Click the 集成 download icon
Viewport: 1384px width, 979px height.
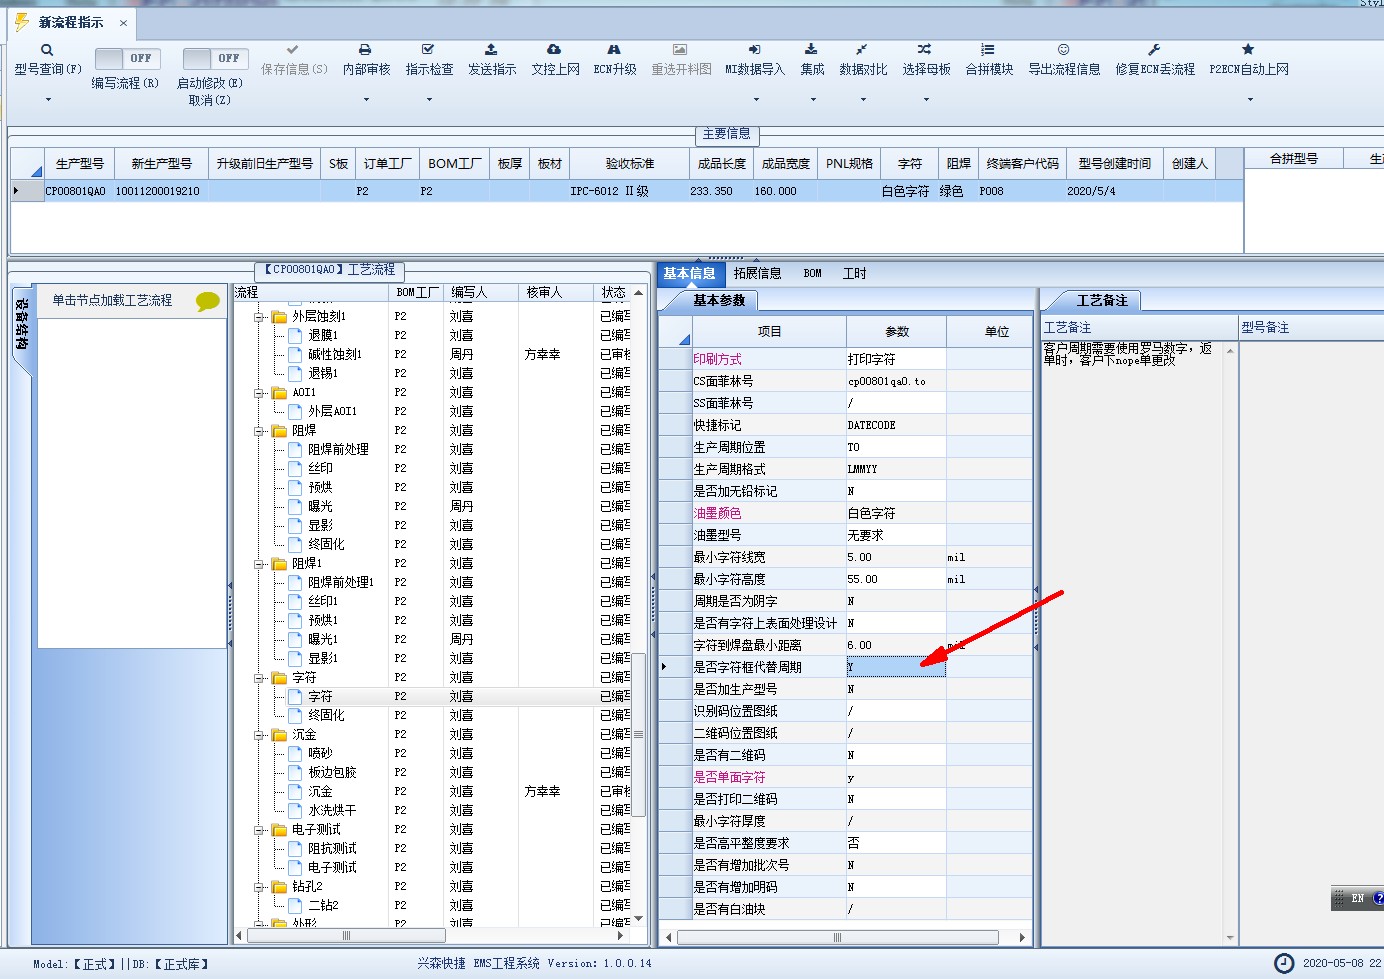pyautogui.click(x=811, y=49)
